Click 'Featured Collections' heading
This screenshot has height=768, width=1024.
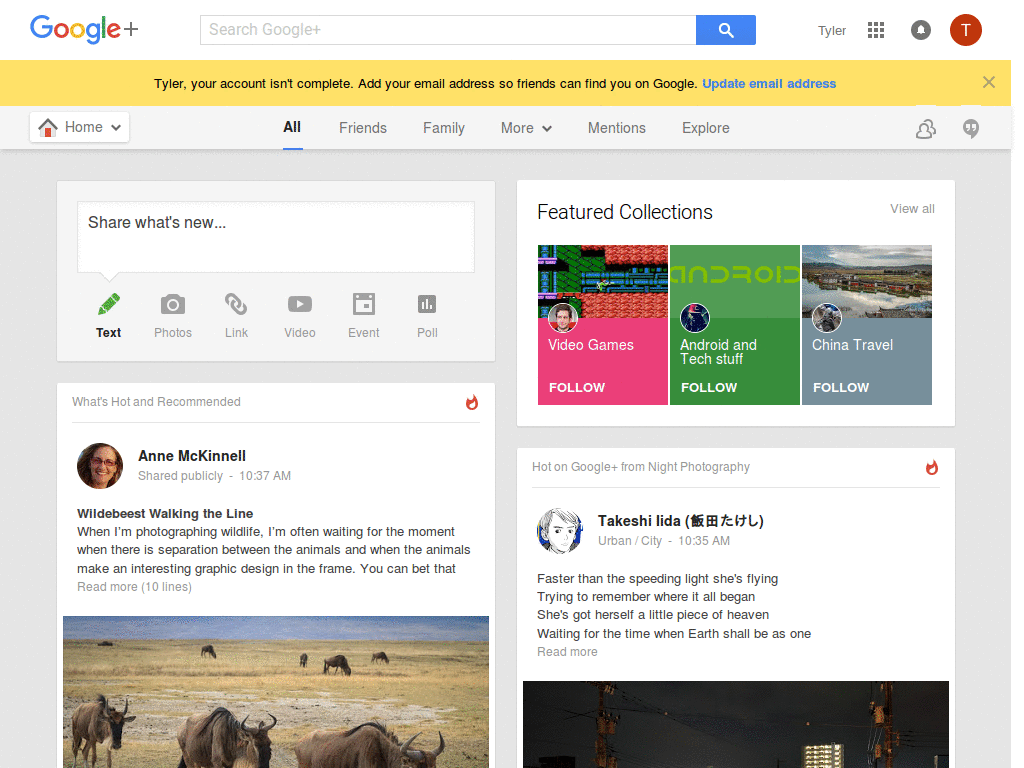tap(624, 212)
